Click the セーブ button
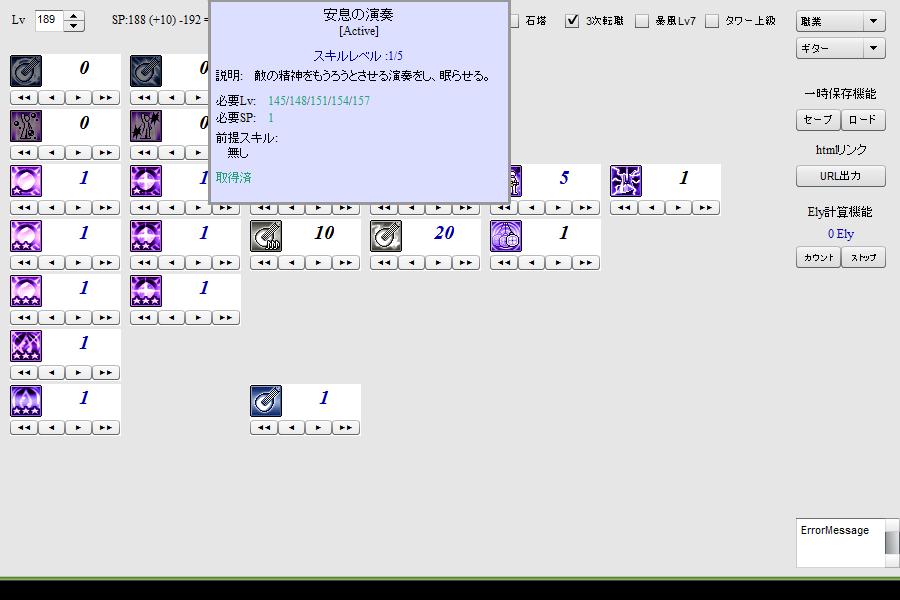Image resolution: width=900 pixels, height=600 pixels. [x=817, y=120]
